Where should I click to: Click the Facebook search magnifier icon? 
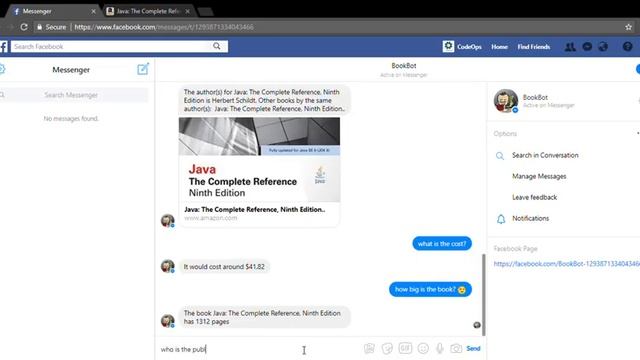click(x=217, y=46)
